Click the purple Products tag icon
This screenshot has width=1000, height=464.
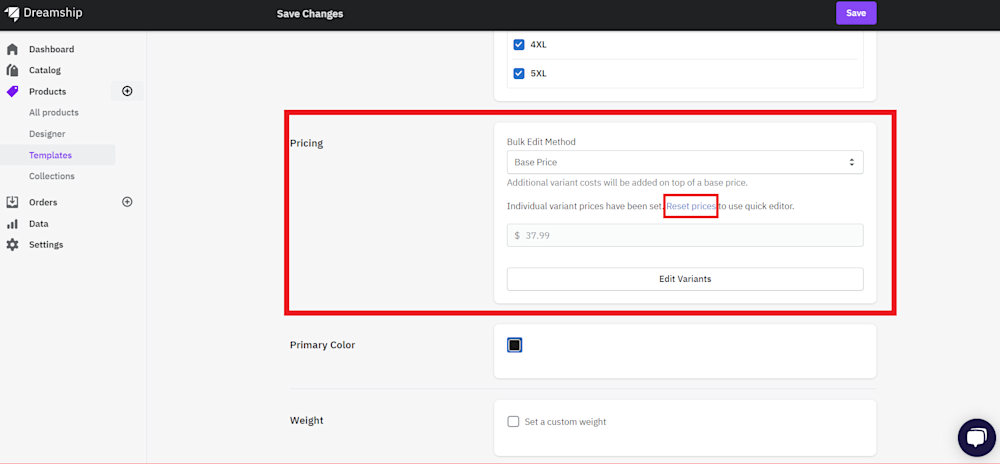point(12,91)
